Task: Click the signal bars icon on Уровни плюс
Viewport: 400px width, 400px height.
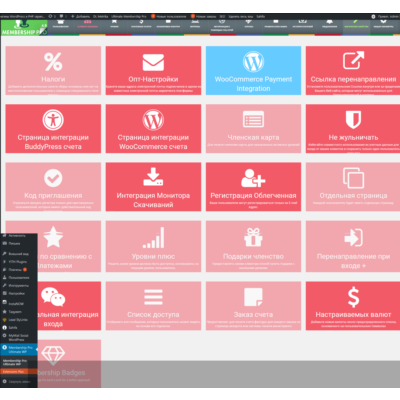Action: click(x=153, y=238)
